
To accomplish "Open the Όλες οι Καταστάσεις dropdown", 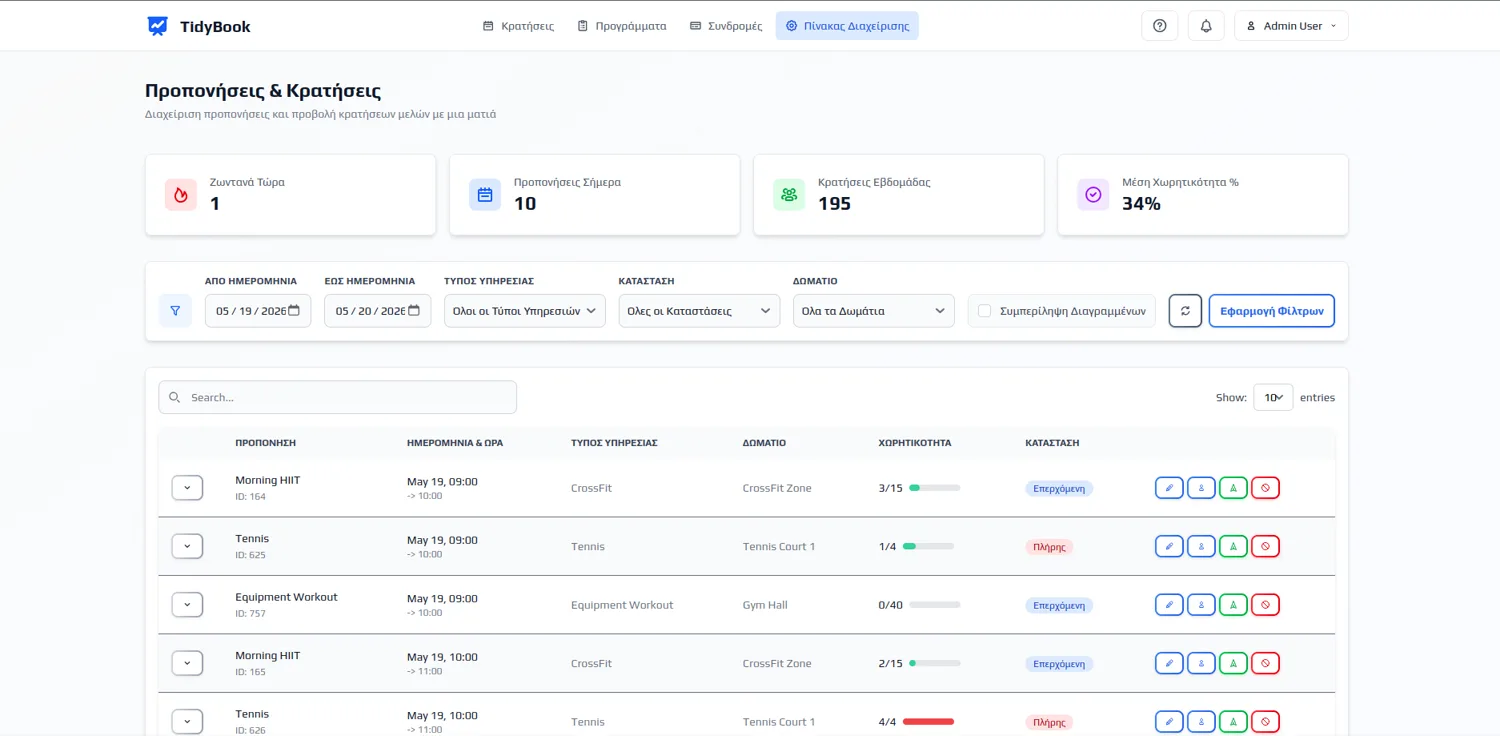I will (699, 311).
